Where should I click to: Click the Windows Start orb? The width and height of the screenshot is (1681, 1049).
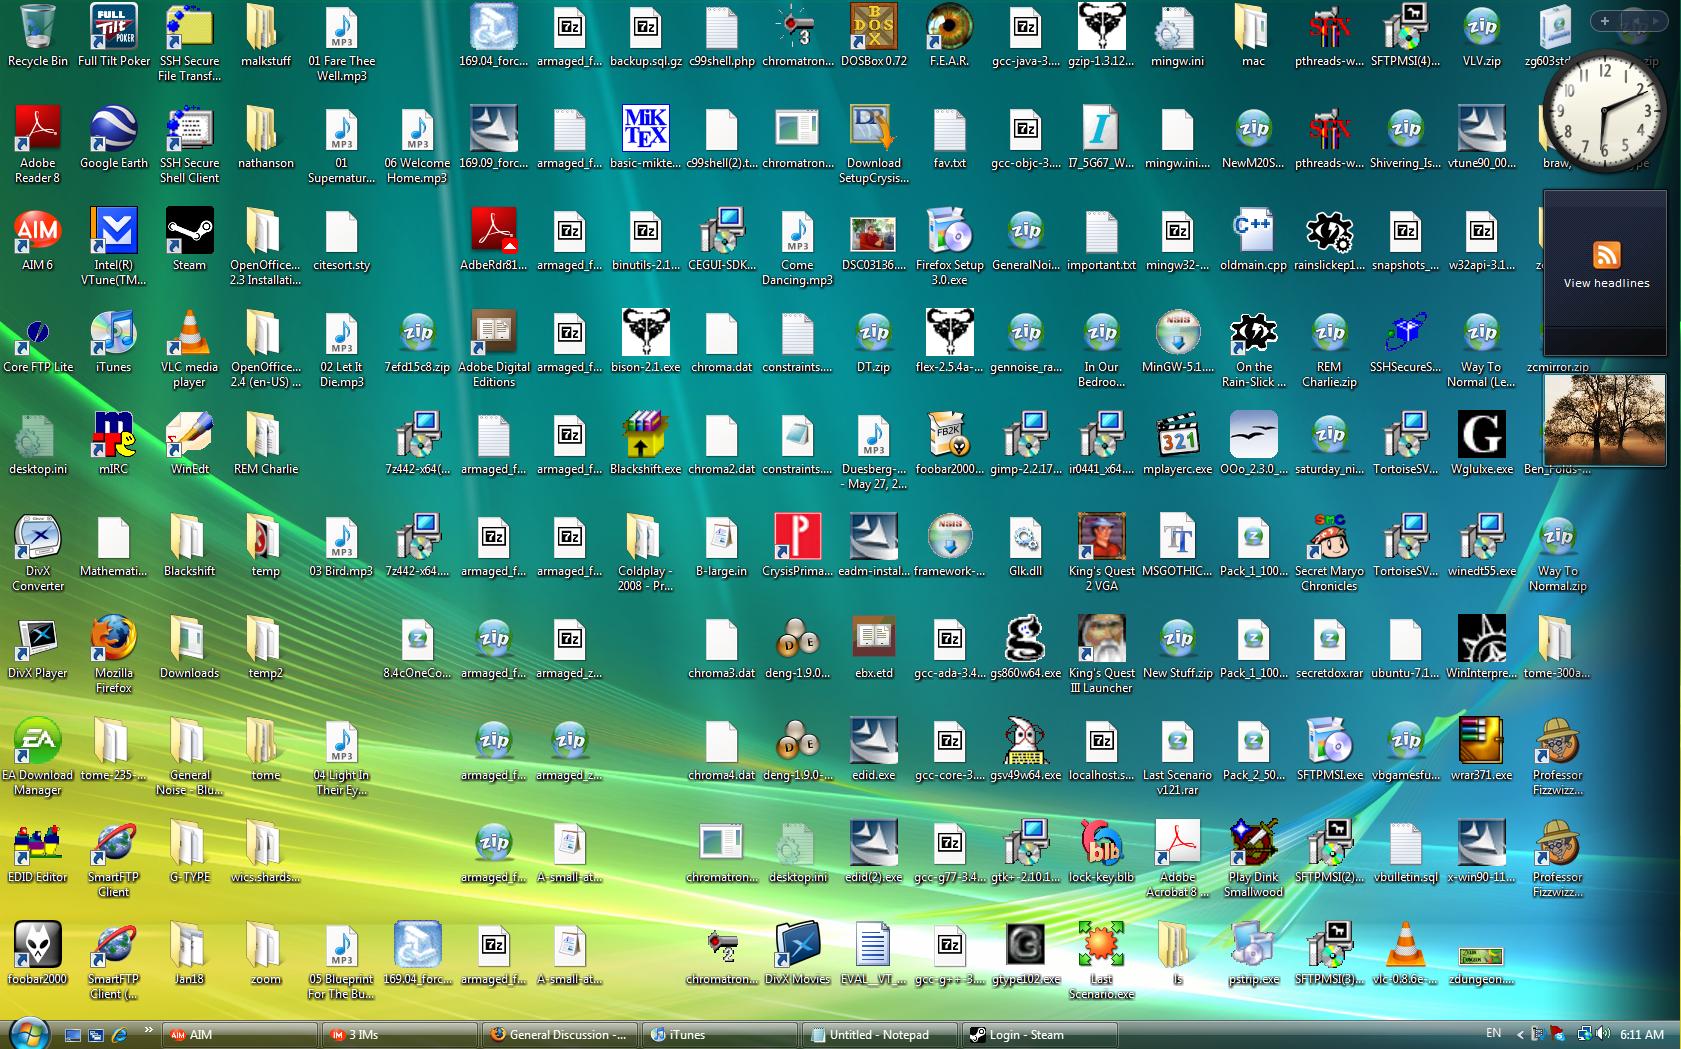pyautogui.click(x=28, y=1033)
